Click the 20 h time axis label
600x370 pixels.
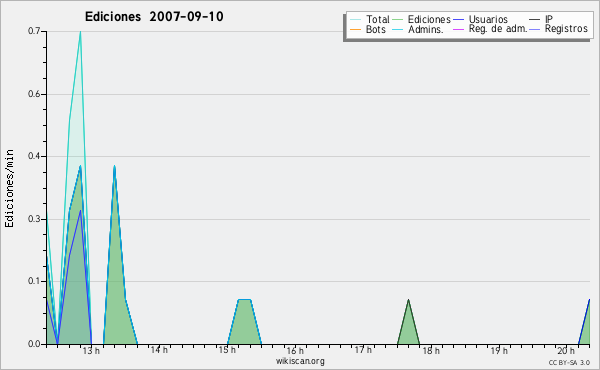click(x=566, y=350)
